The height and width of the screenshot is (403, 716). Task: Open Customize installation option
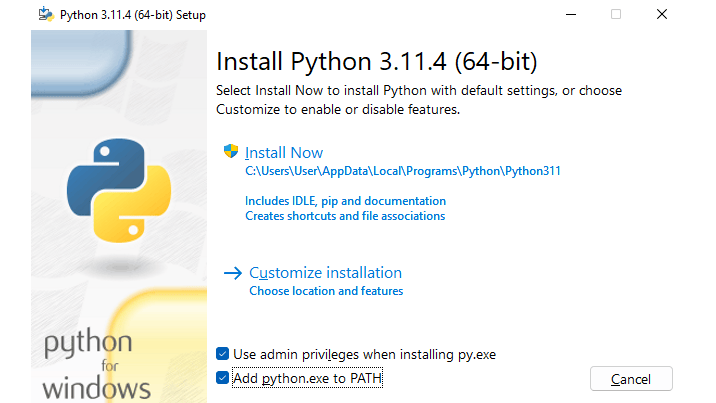coord(325,273)
